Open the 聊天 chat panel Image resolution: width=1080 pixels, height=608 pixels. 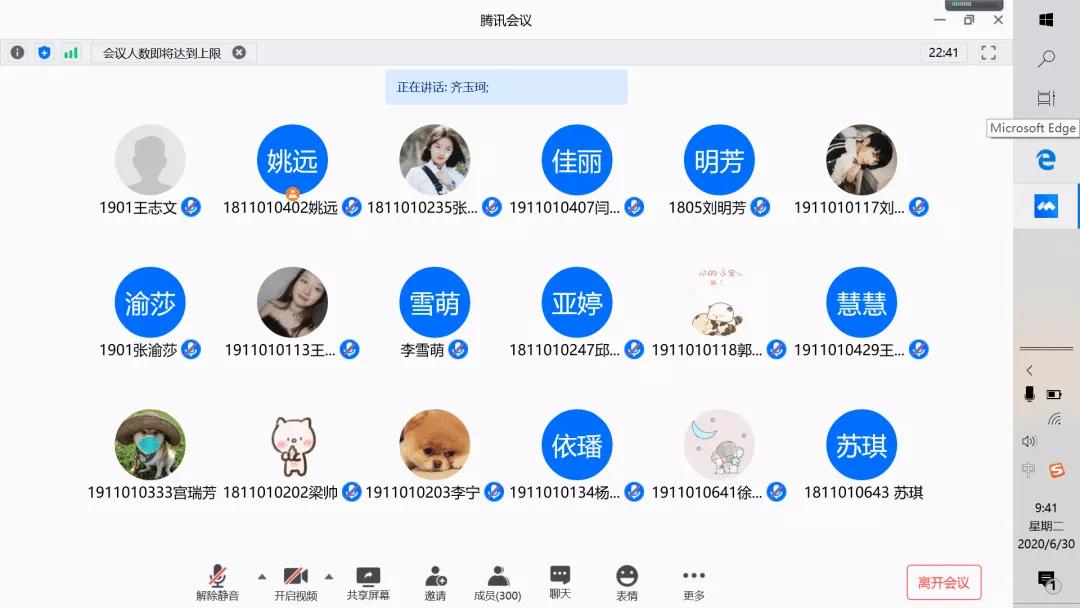click(560, 581)
